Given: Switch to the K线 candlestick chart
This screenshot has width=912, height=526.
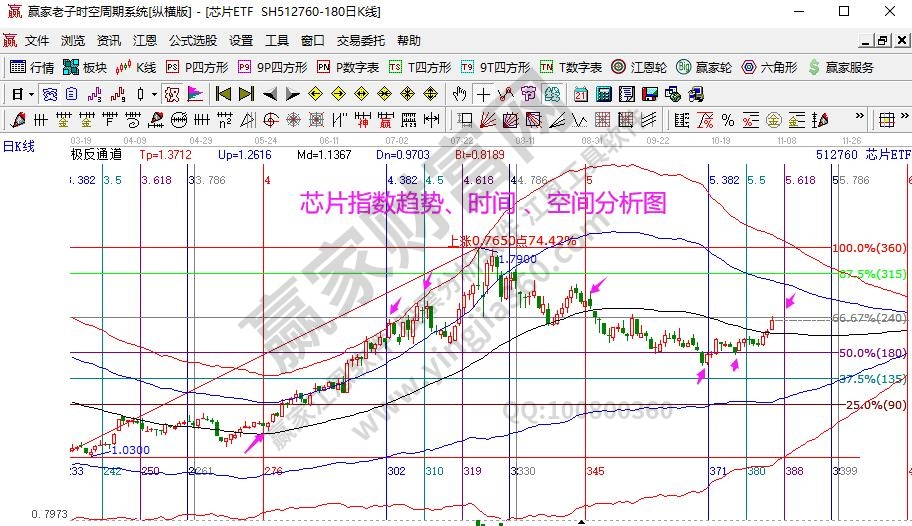Looking at the screenshot, I should [136, 67].
